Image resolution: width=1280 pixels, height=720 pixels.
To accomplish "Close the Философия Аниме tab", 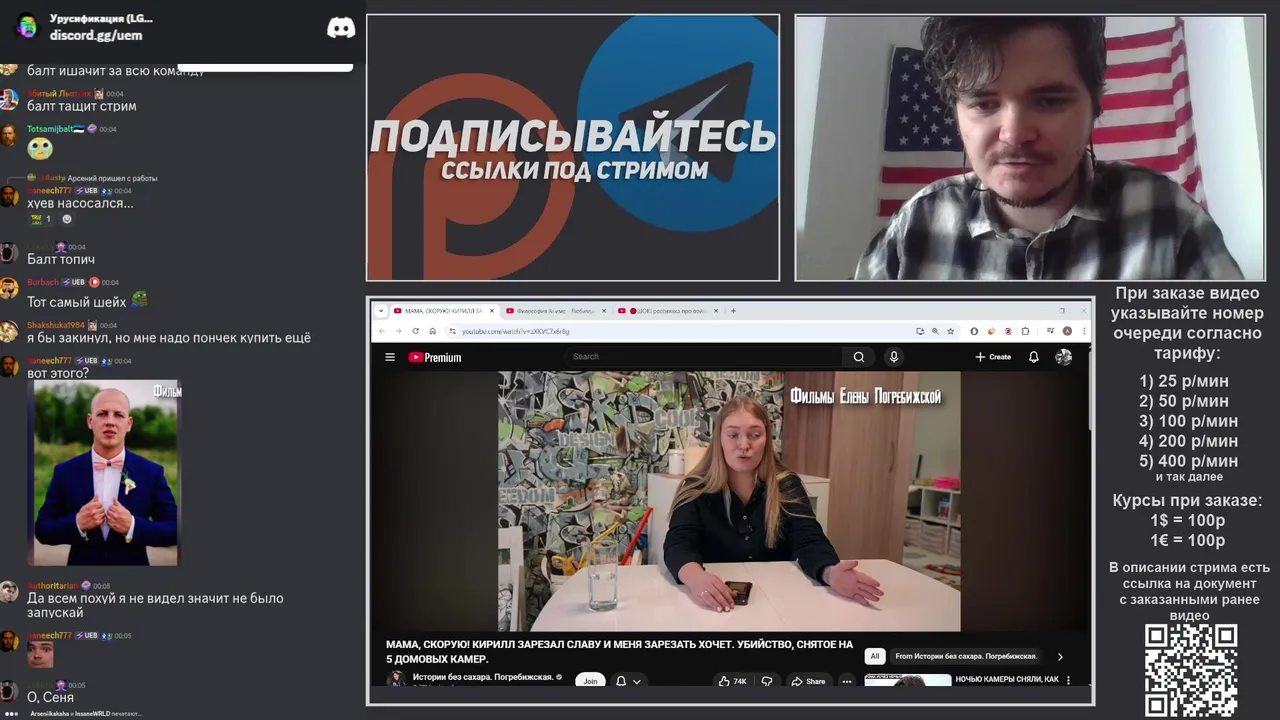I will pyautogui.click(x=604, y=311).
